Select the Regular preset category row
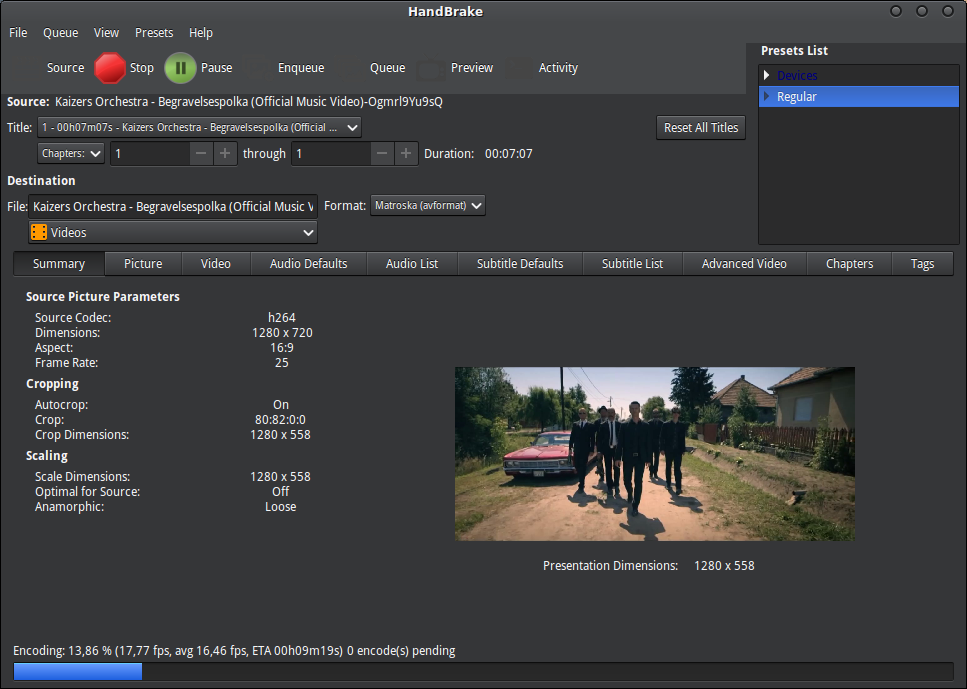Viewport: 967px width, 689px height. click(x=859, y=96)
